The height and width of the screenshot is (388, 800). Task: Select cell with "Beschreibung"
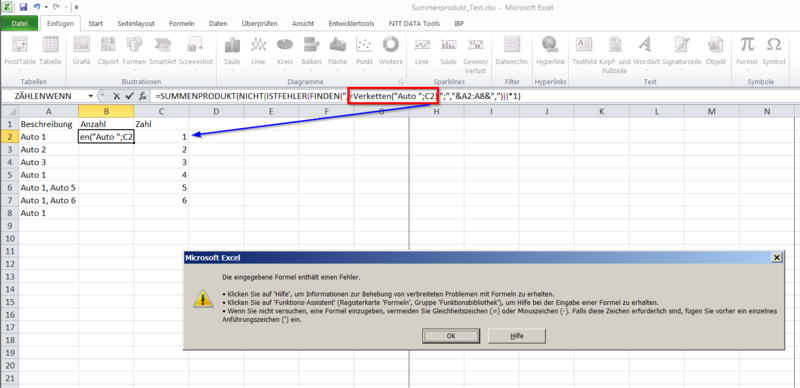click(x=48, y=124)
